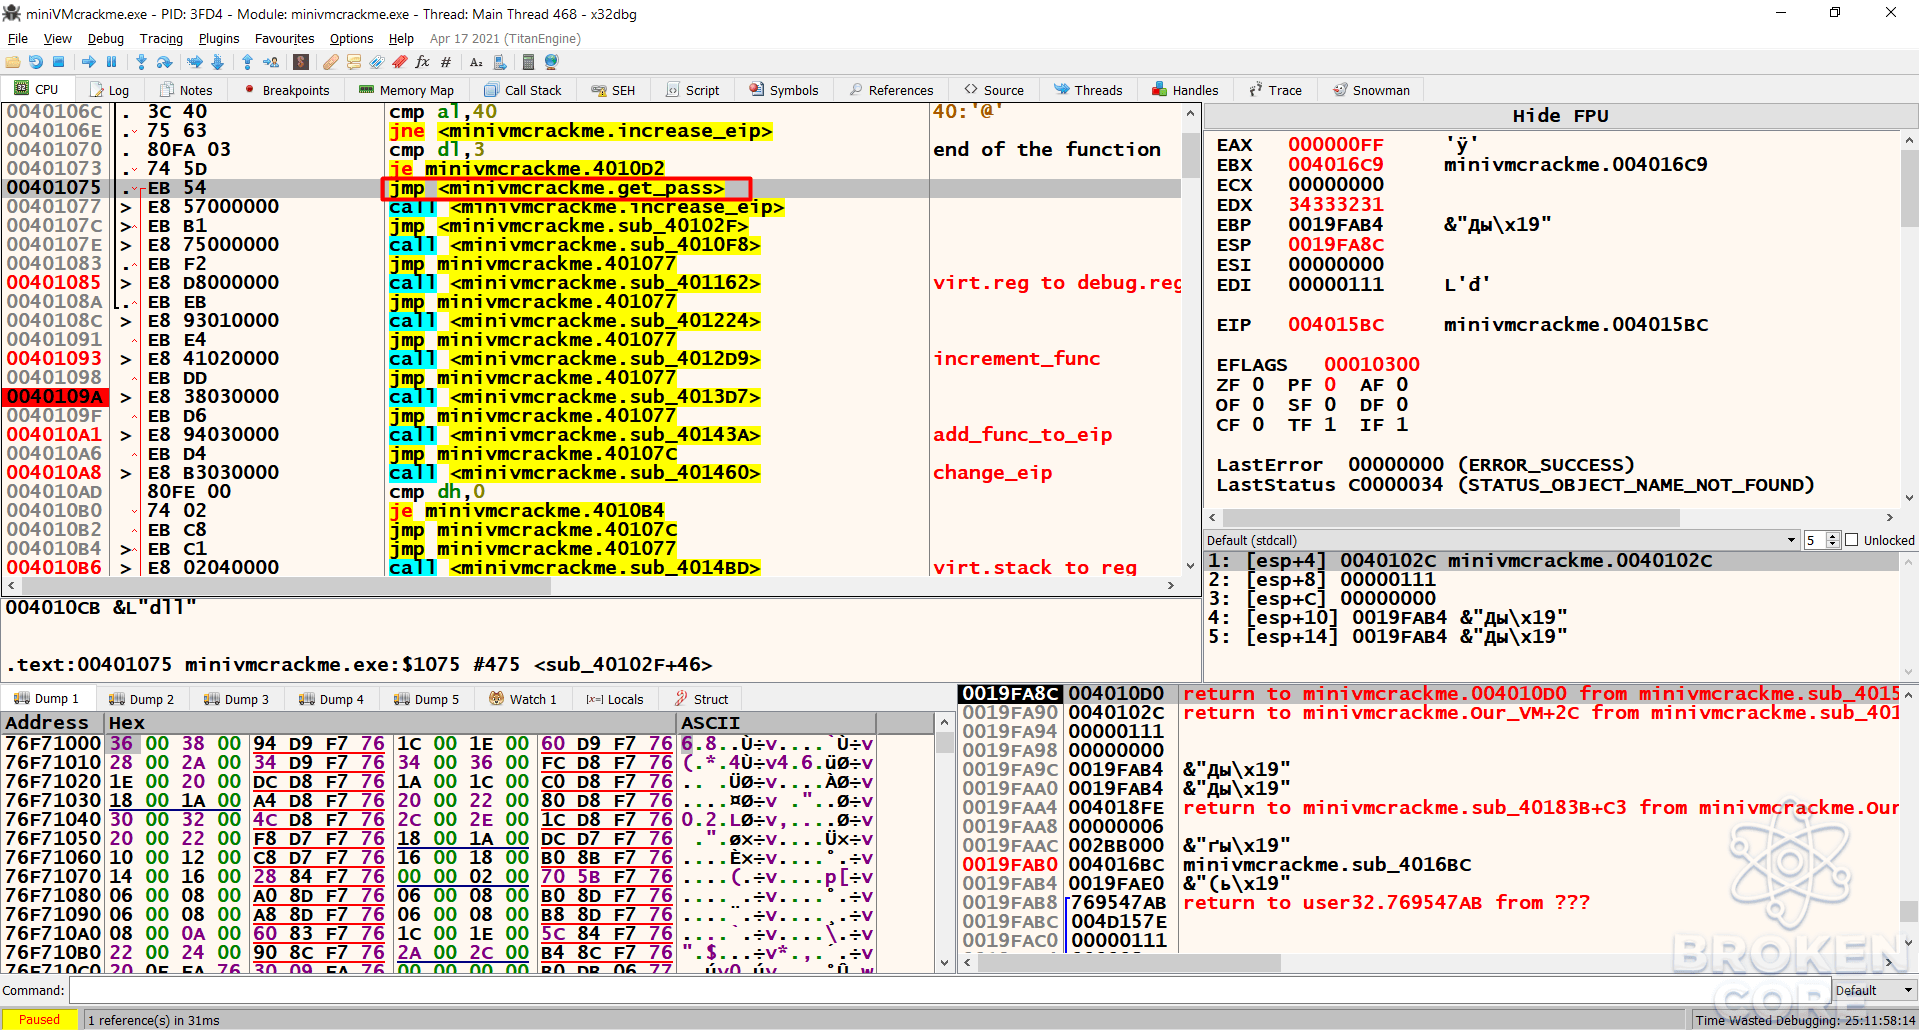Select the Dump 2 tab
This screenshot has width=1919, height=1030.
point(141,699)
